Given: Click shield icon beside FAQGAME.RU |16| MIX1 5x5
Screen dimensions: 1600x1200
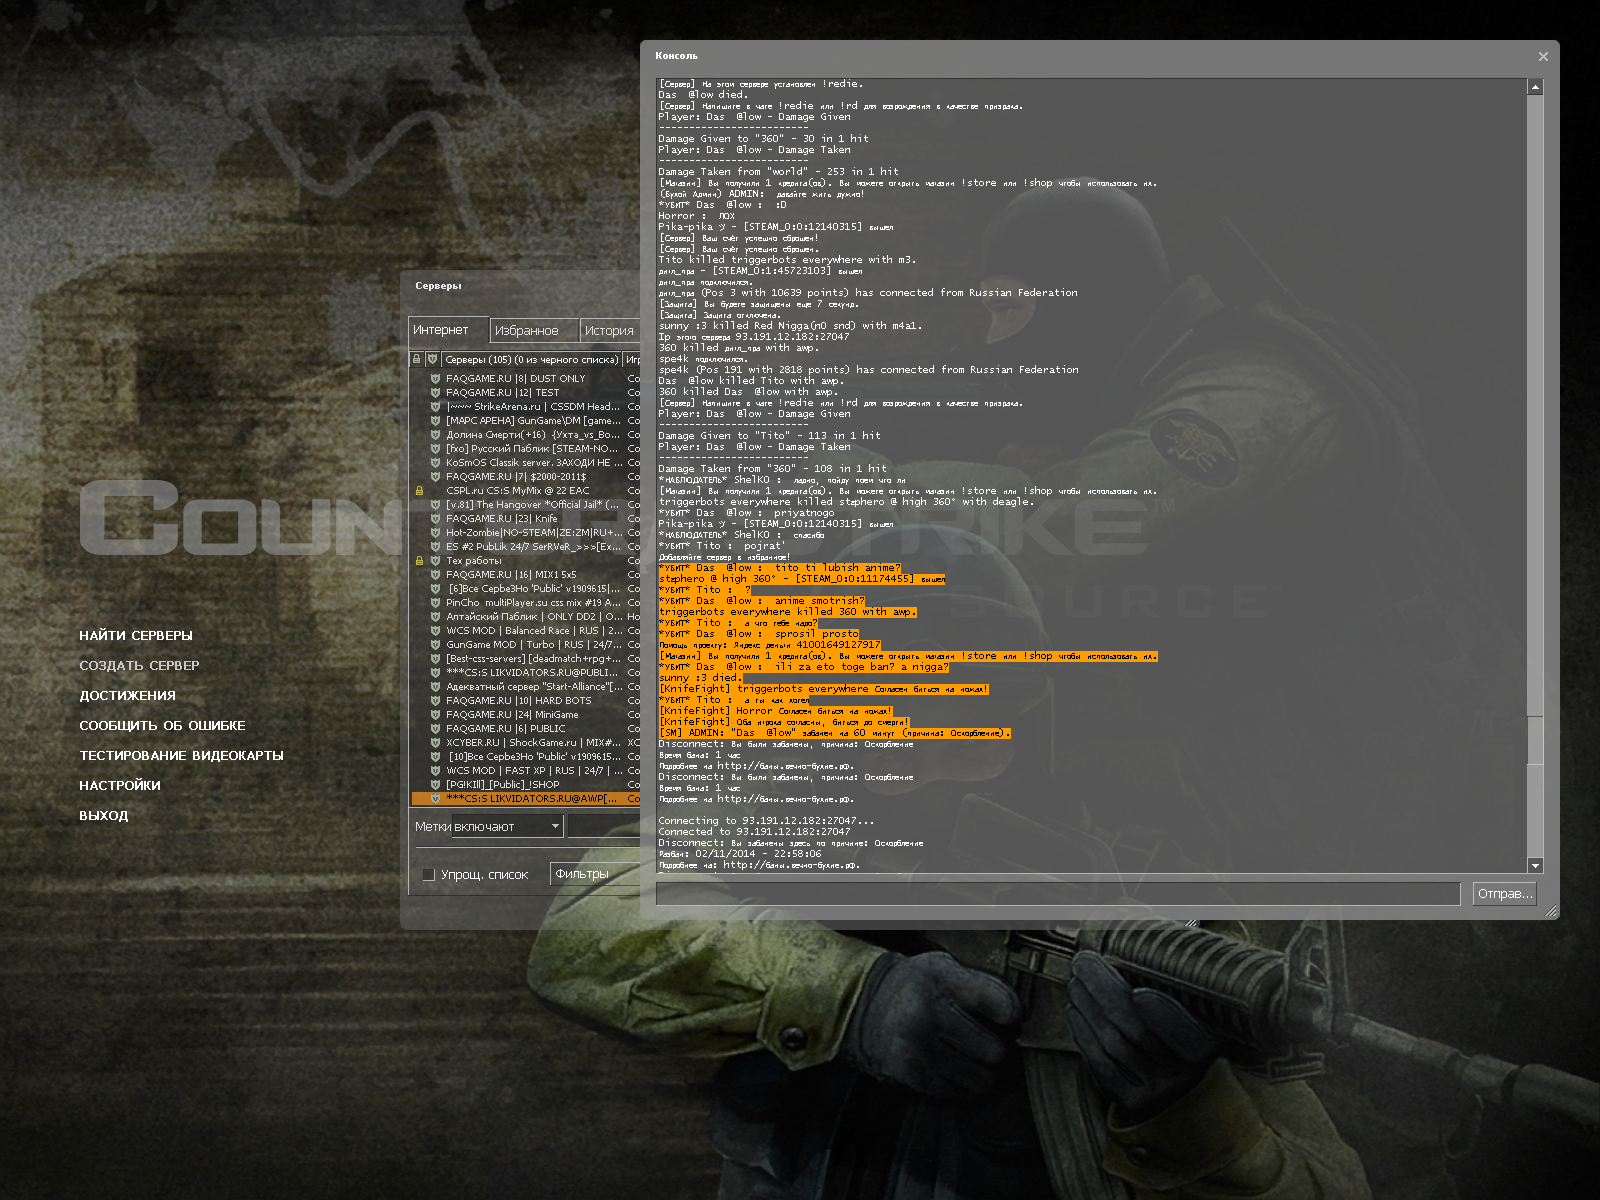Looking at the screenshot, I should 435,575.
